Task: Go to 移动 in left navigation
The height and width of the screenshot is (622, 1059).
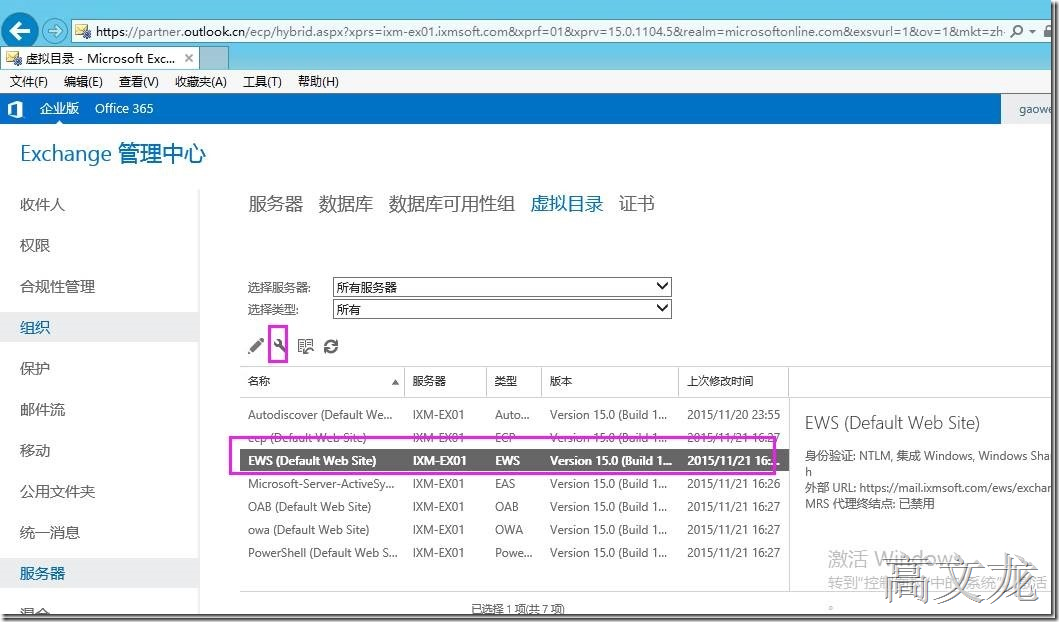Action: [x=35, y=450]
